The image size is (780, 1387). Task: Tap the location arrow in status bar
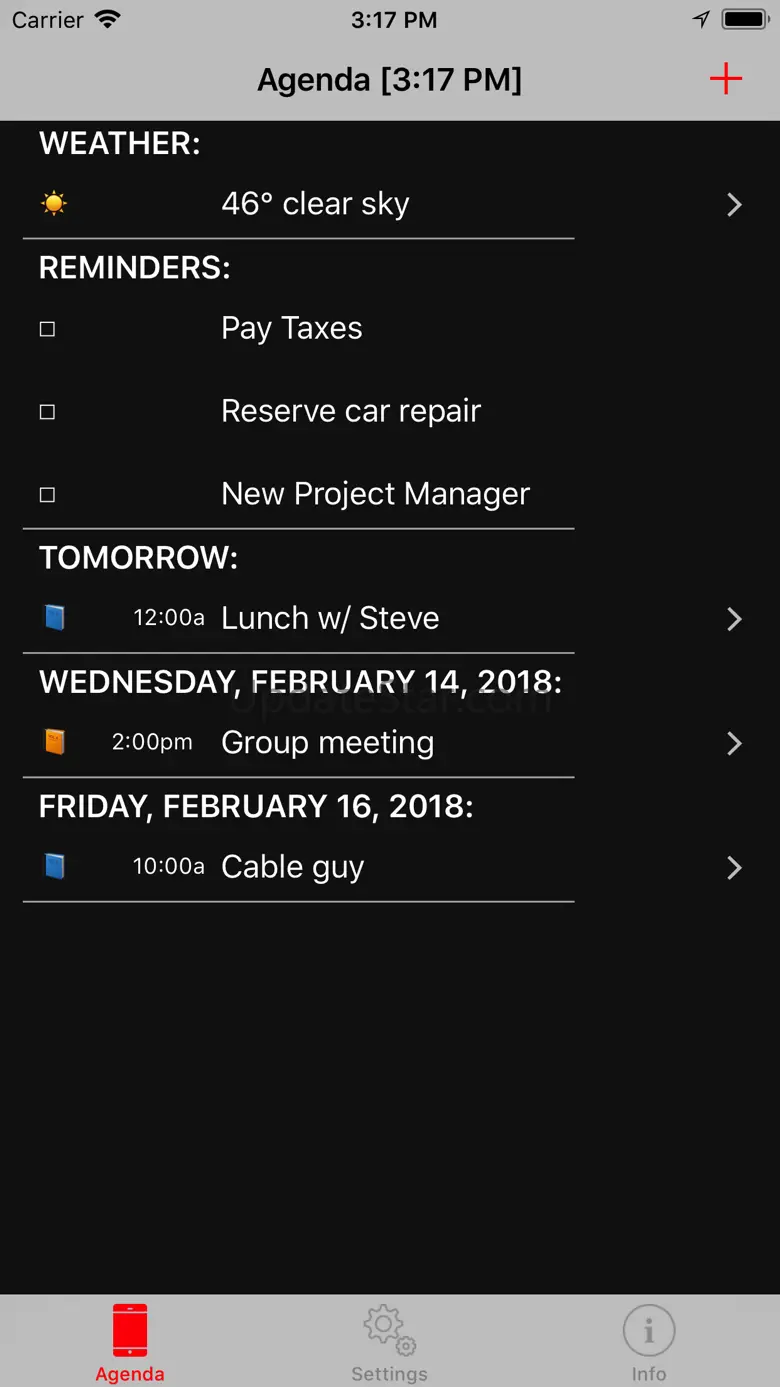(702, 20)
